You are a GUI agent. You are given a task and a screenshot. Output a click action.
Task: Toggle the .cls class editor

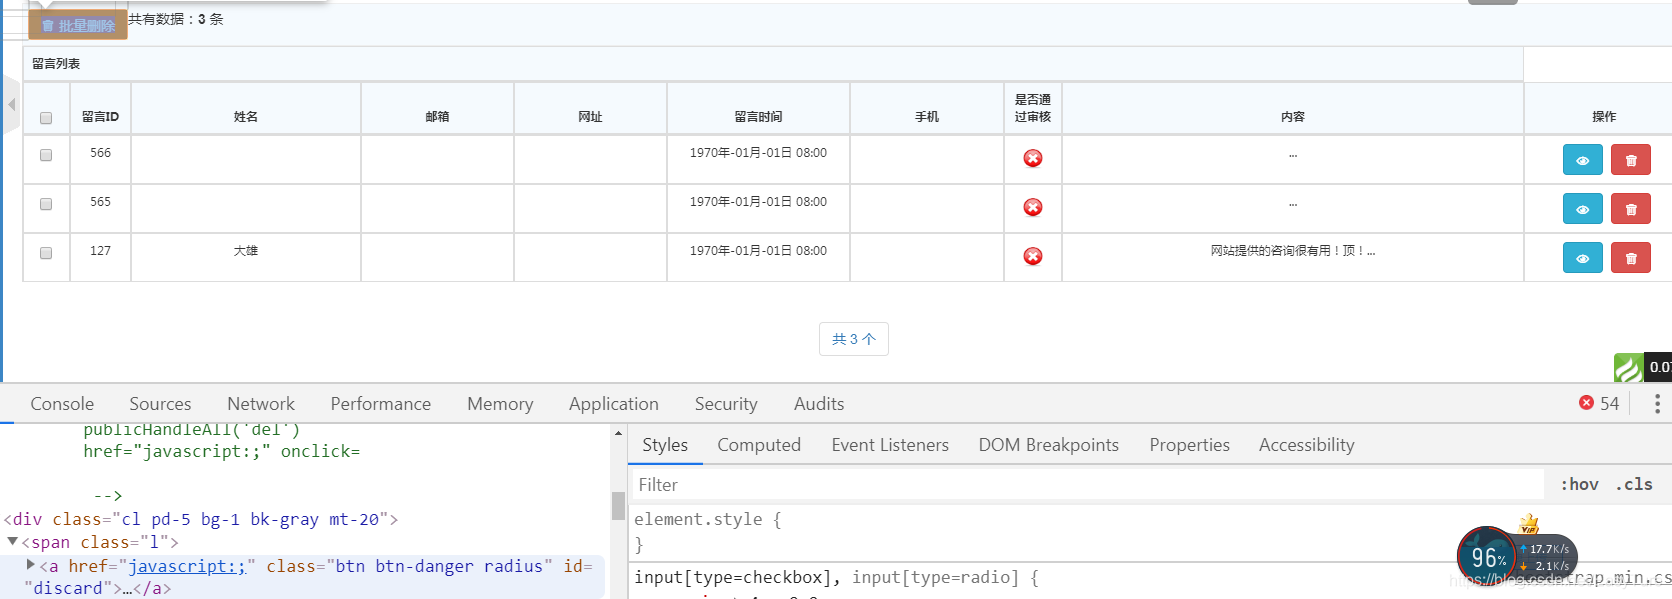click(x=1634, y=484)
